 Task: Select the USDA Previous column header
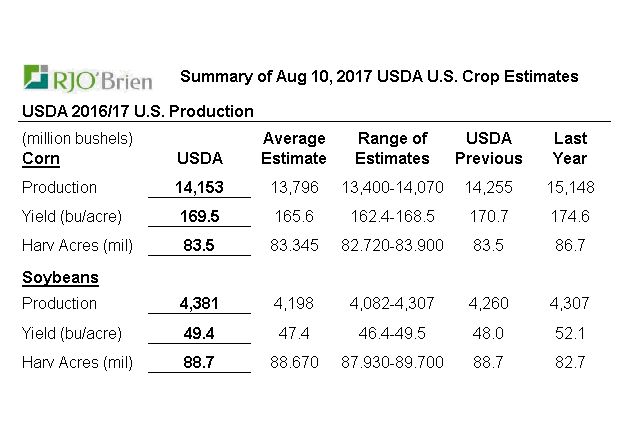489,148
